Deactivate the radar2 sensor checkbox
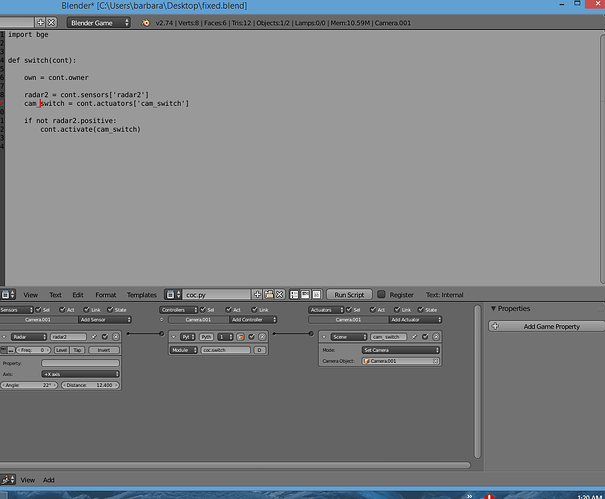 [x=105, y=337]
